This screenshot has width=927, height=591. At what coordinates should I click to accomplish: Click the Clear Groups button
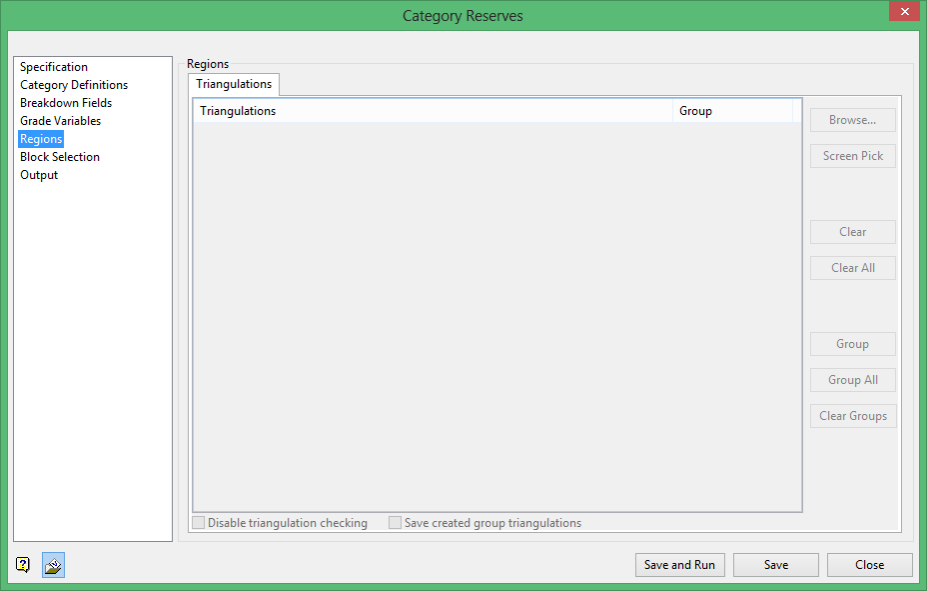[853, 416]
